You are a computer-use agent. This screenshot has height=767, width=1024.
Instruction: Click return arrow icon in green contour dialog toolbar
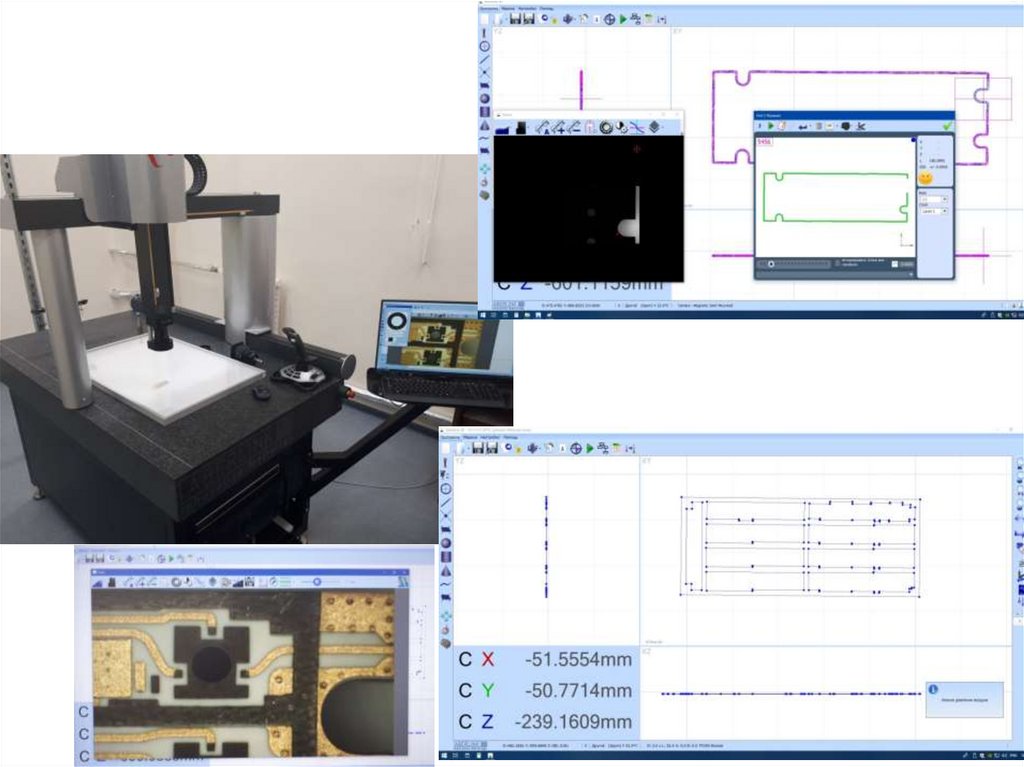click(x=803, y=127)
